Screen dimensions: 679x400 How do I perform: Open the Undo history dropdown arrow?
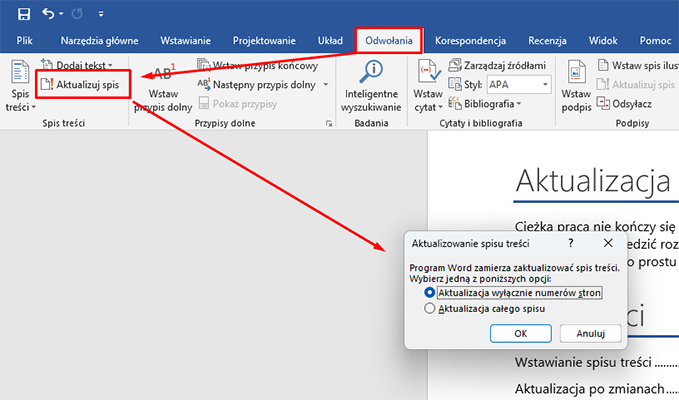(x=61, y=14)
